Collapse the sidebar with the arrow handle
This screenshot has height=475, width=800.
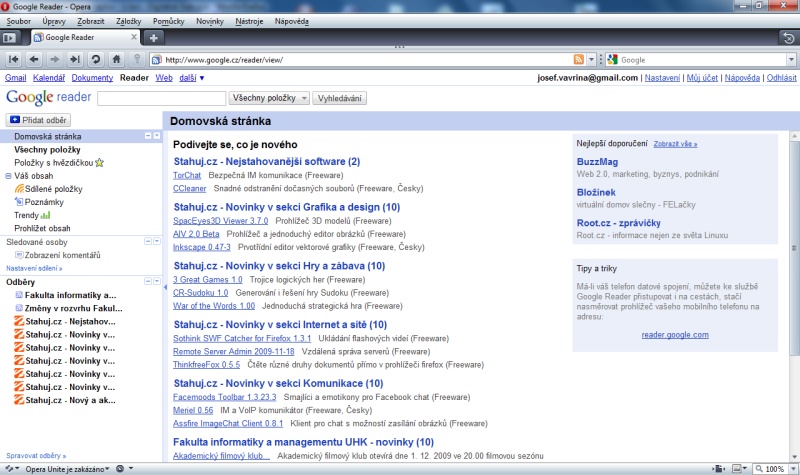(165, 287)
